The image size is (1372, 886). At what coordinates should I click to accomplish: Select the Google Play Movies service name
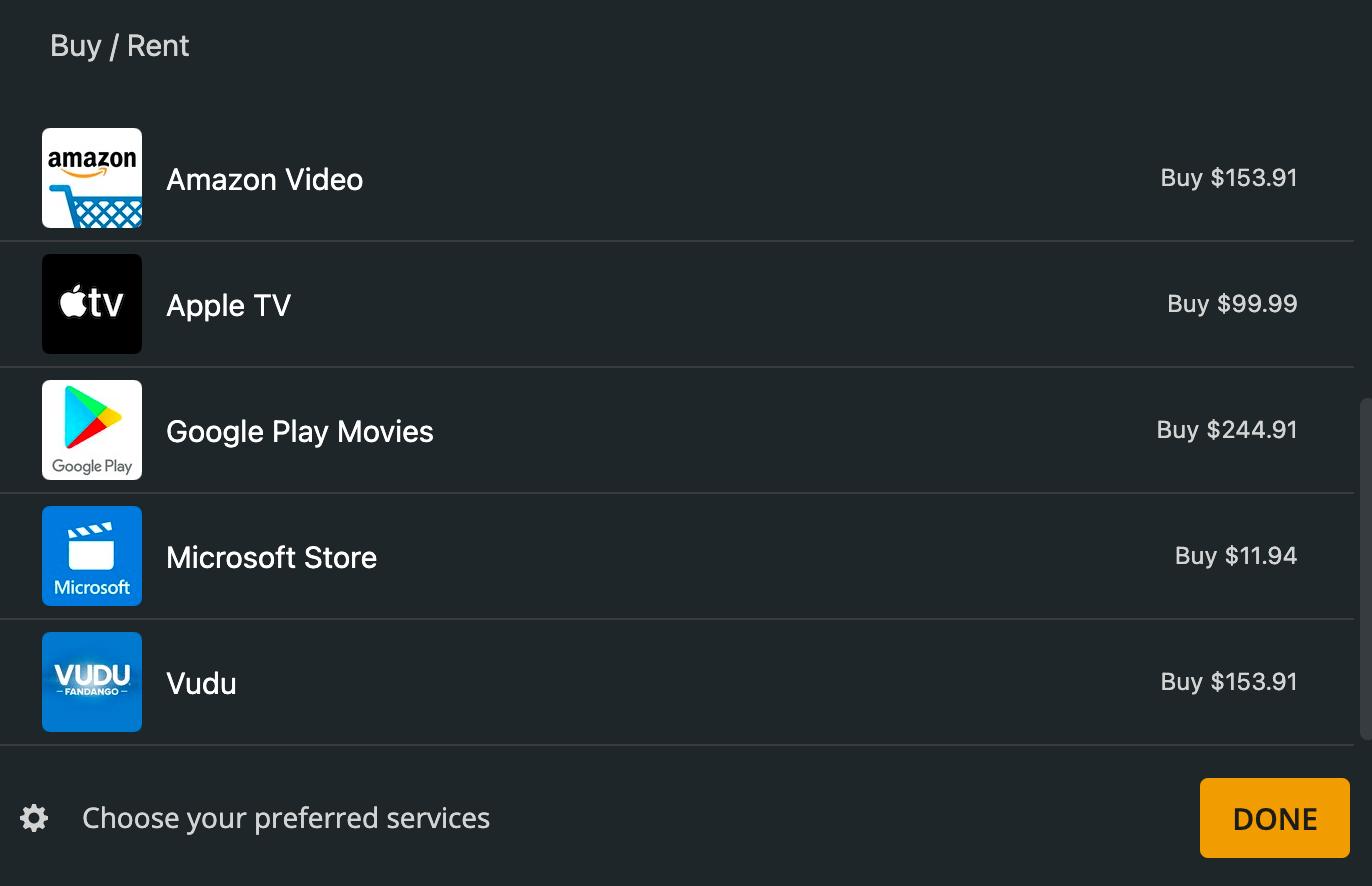[300, 432]
